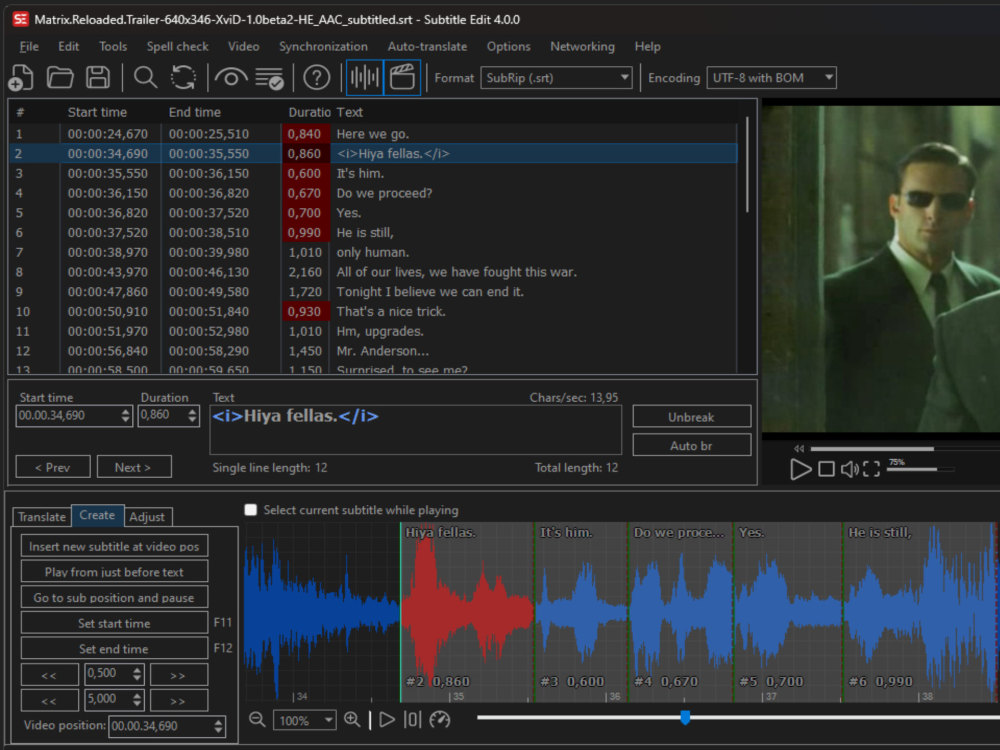Screen dimensions: 1000x750
Task: Click waveform play selection icon
Action: (x=386, y=720)
